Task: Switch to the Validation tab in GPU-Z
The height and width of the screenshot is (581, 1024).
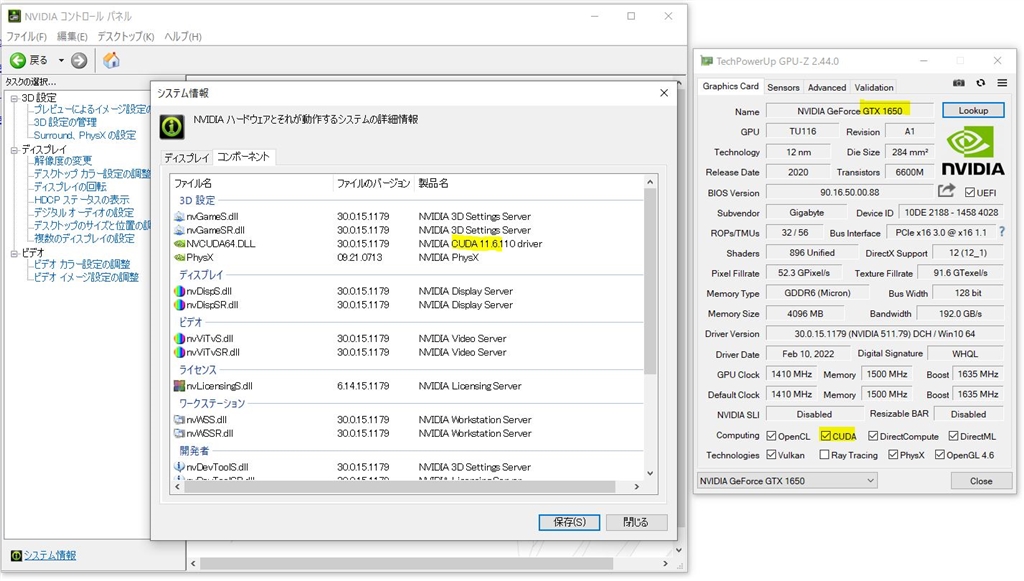Action: point(874,87)
